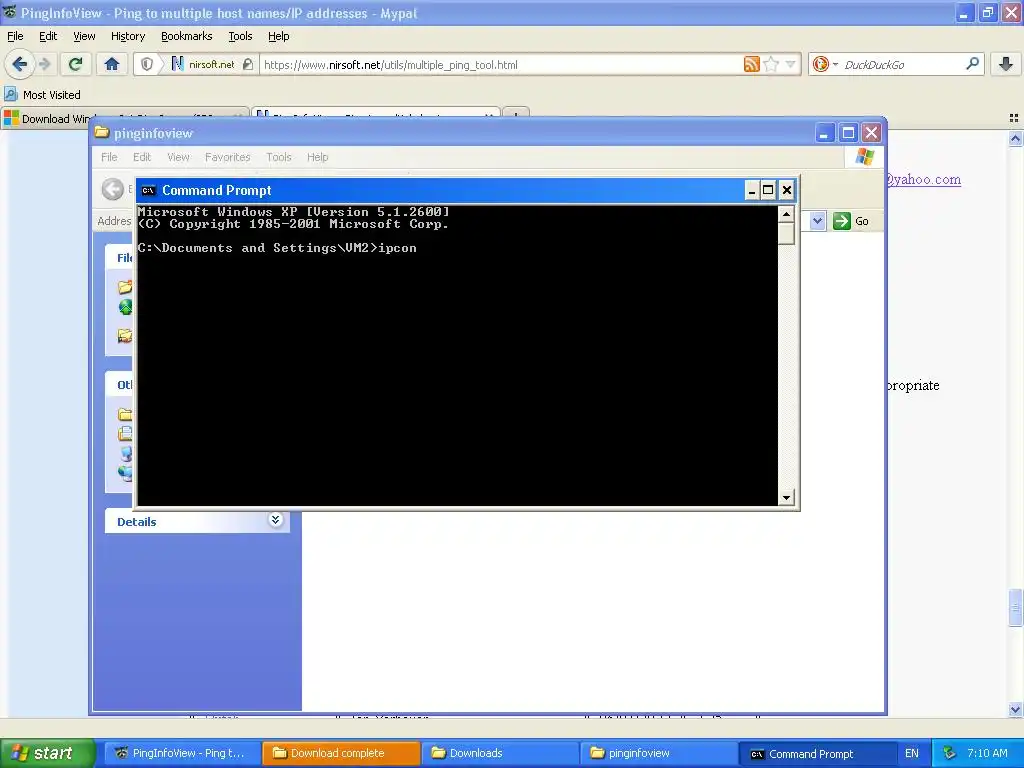Click Command Prompt scrollbar thumb
This screenshot has width=1024, height=768.
coord(786,233)
